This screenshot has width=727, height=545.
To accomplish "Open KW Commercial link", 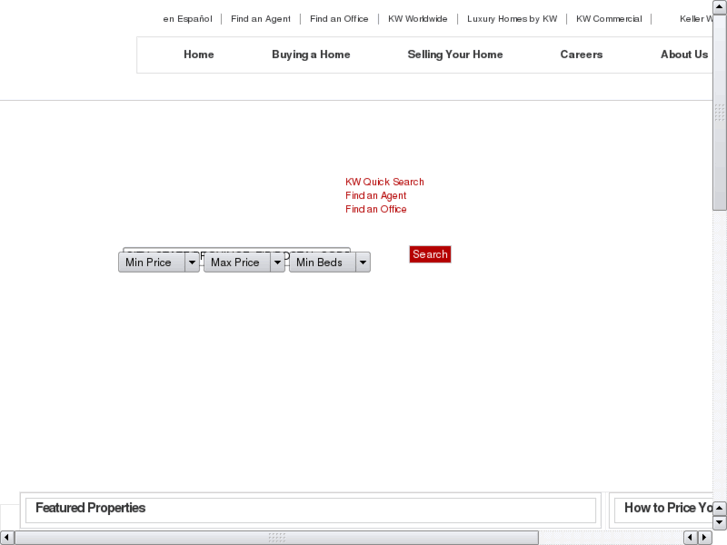I will (x=609, y=19).
